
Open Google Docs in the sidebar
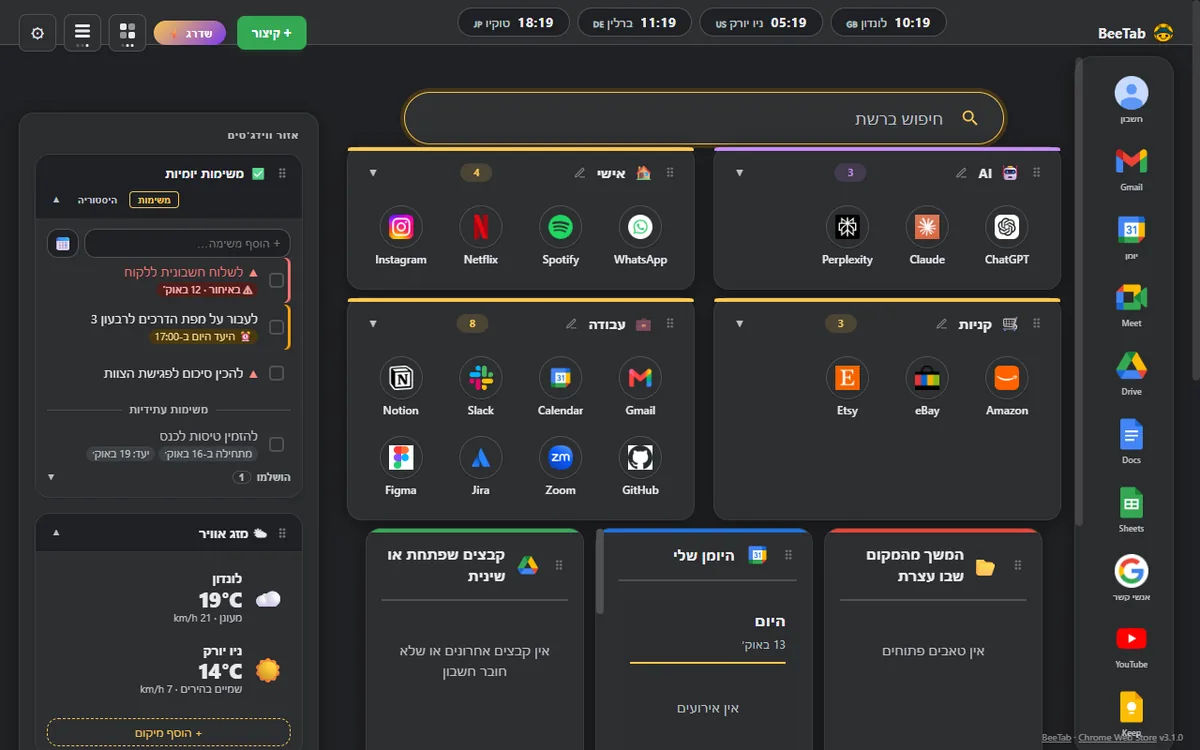[x=1131, y=441]
